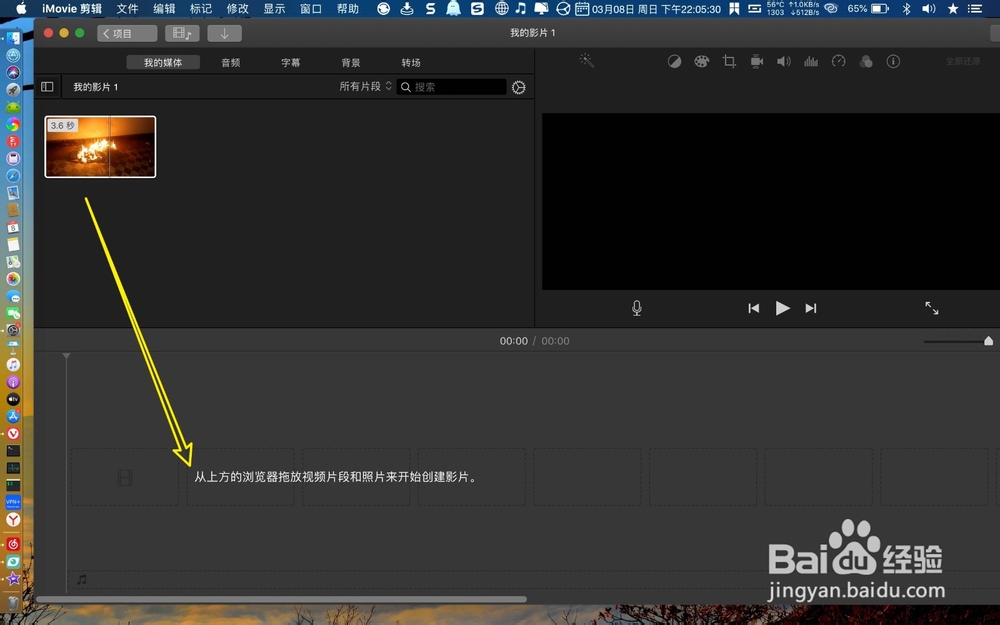Jump to previous clip button
Screen dimensions: 1000x625
tap(754, 308)
